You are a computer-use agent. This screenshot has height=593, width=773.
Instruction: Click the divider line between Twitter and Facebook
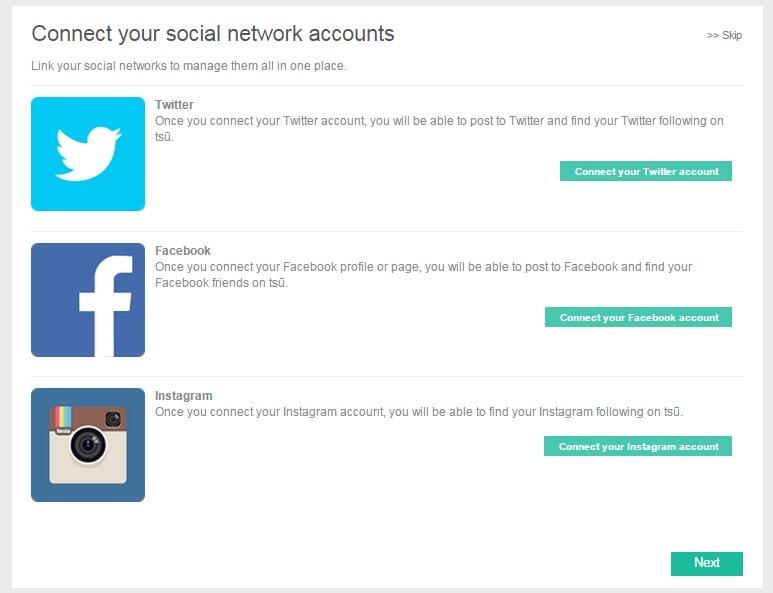[387, 231]
